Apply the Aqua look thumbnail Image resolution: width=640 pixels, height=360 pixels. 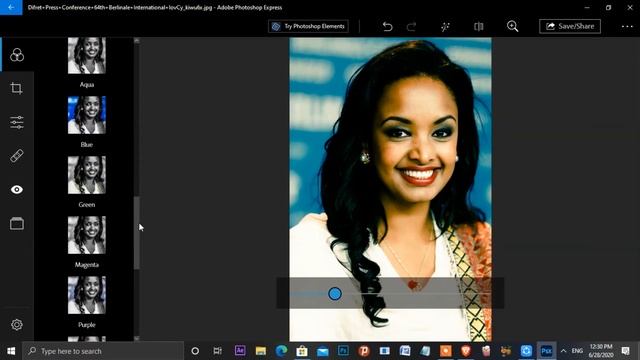click(x=87, y=56)
